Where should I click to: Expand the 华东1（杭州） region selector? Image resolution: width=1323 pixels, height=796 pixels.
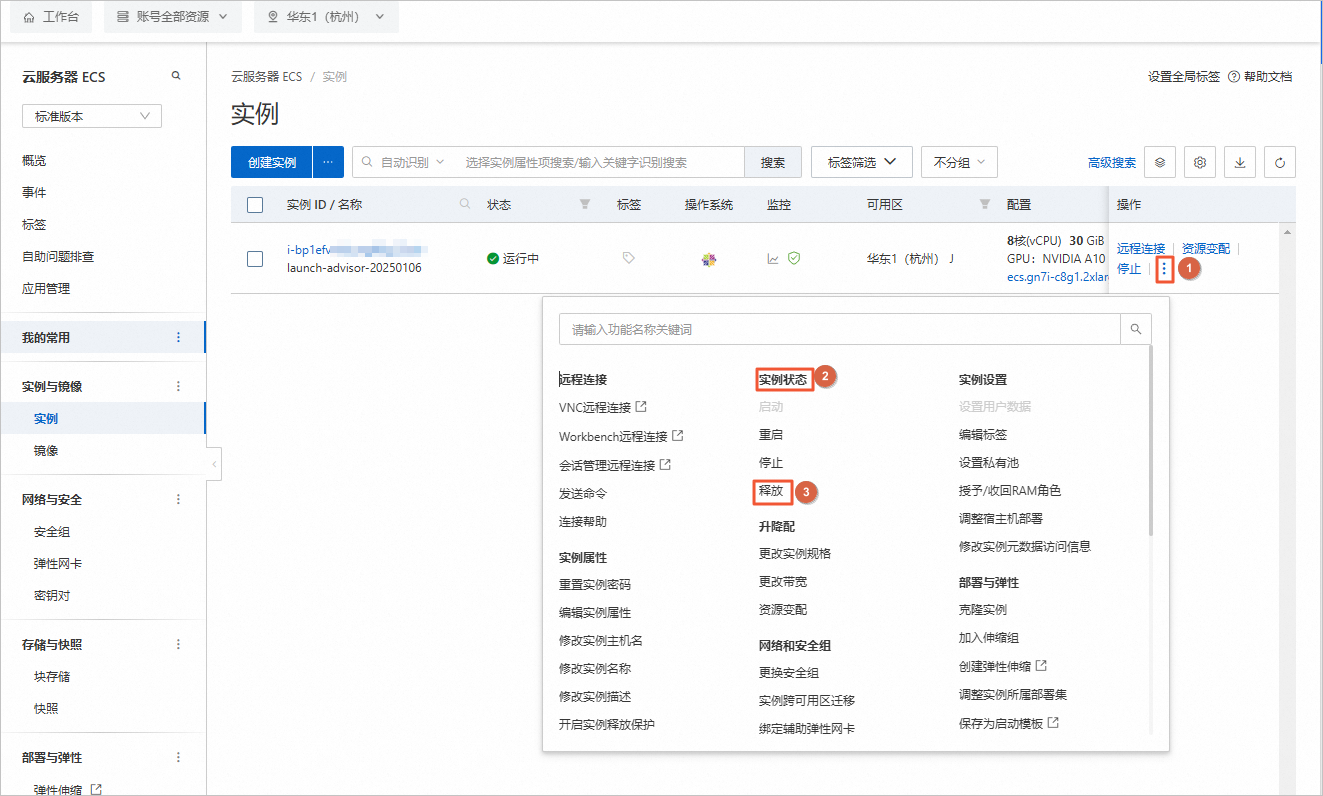click(326, 17)
